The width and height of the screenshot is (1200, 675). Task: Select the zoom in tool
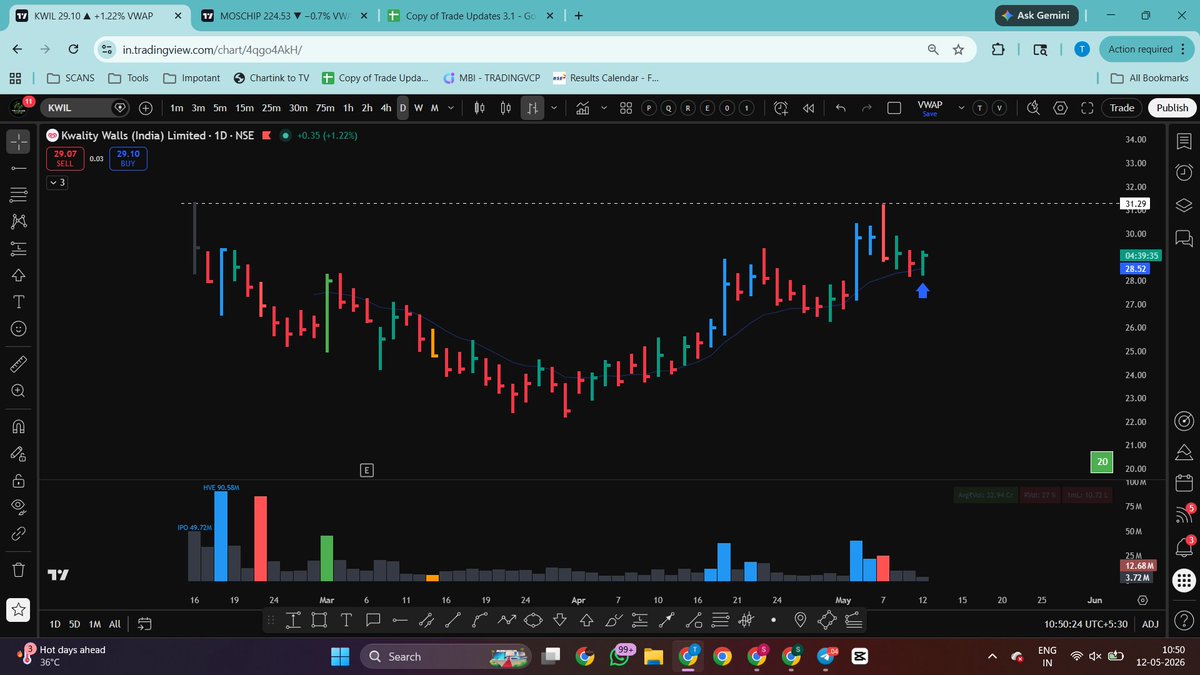tap(19, 390)
